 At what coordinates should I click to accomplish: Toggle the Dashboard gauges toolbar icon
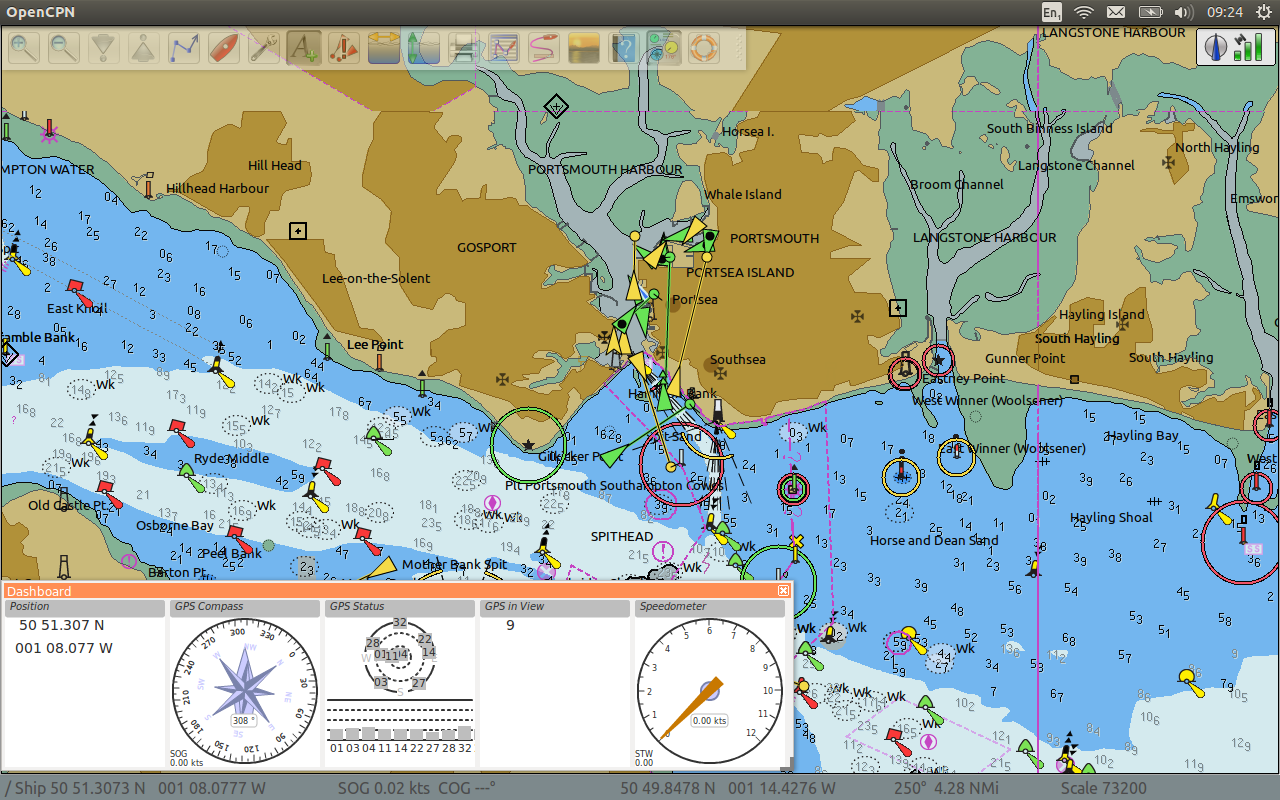pyautogui.click(x=664, y=47)
